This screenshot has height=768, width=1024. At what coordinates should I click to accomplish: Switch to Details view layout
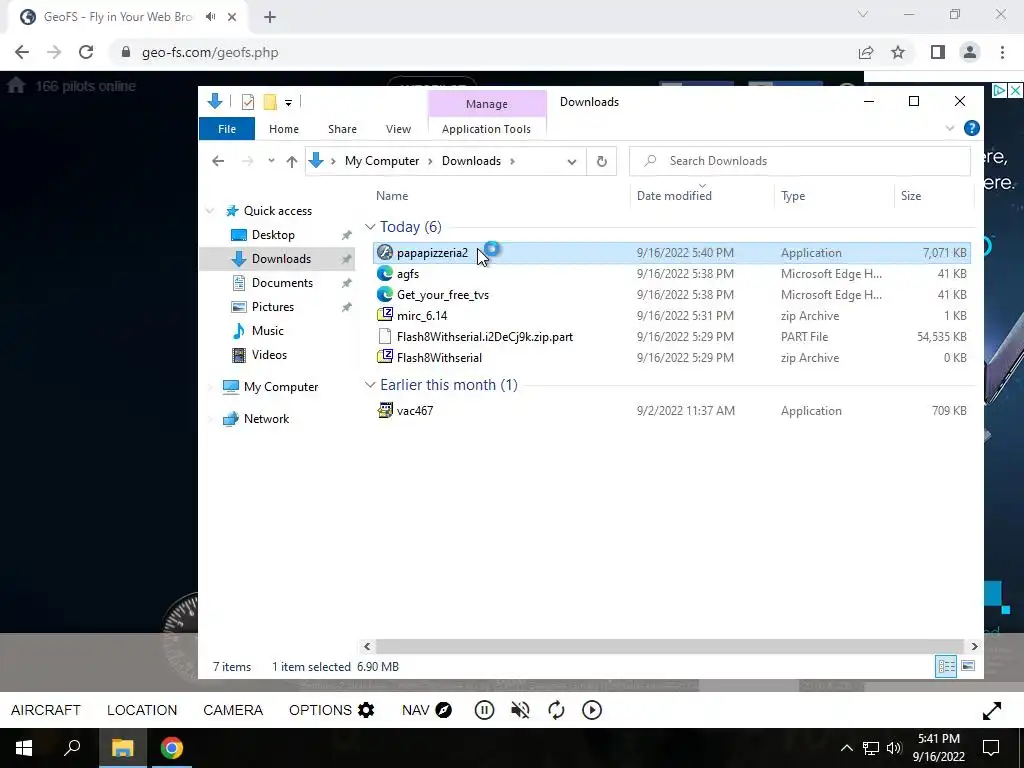(946, 666)
